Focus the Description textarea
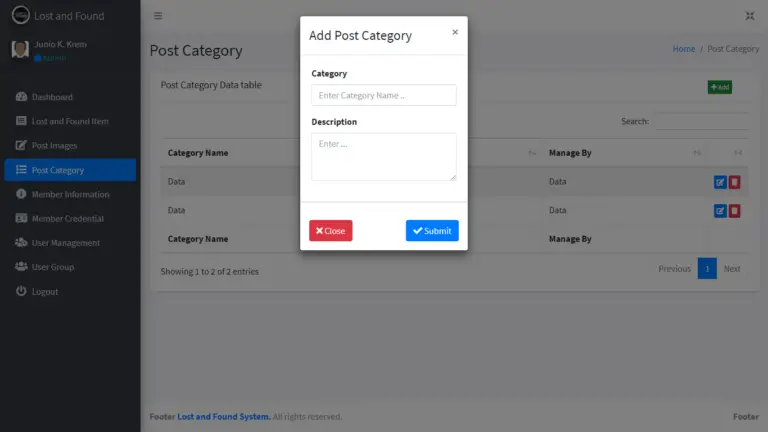 tap(384, 157)
